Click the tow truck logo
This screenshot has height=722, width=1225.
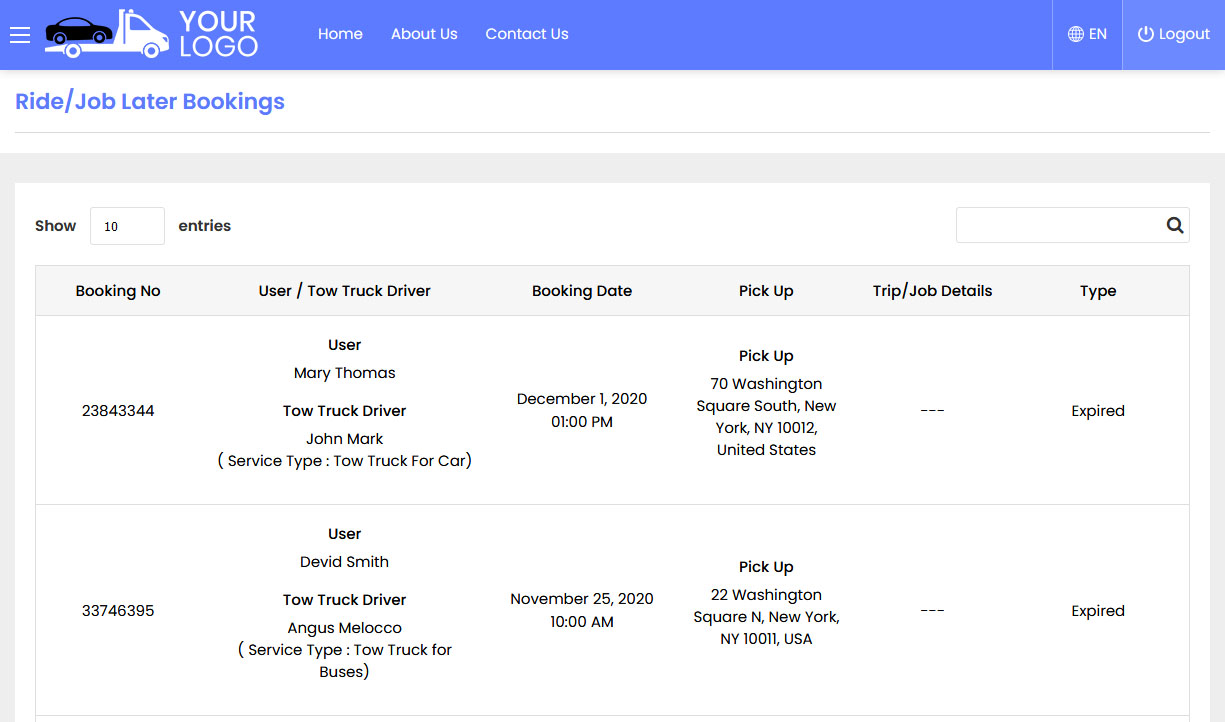click(150, 34)
